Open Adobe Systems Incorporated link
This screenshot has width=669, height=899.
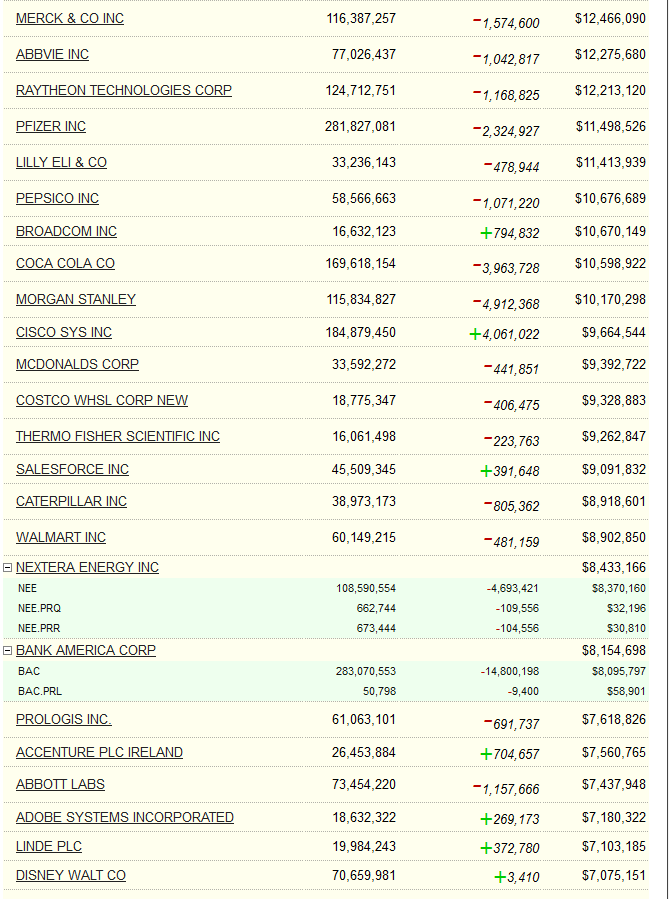click(125, 818)
